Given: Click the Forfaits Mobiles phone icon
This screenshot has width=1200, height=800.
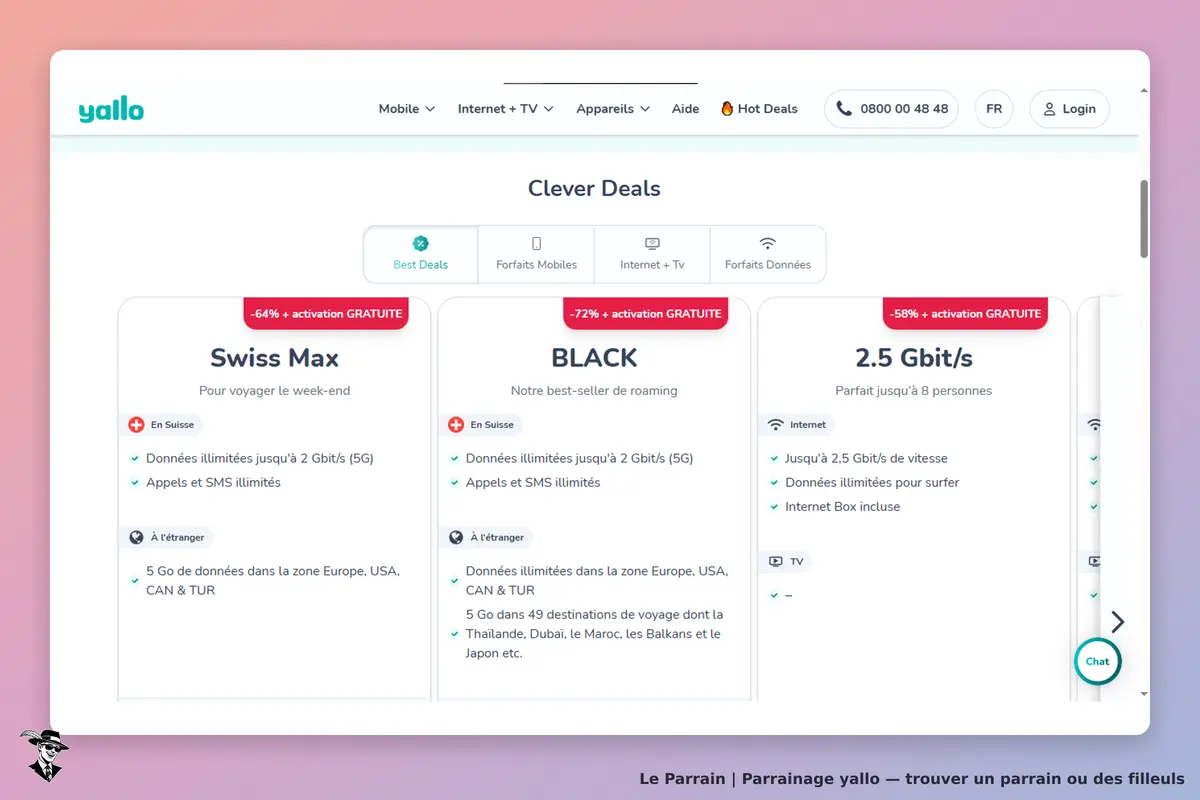Looking at the screenshot, I should 536,243.
